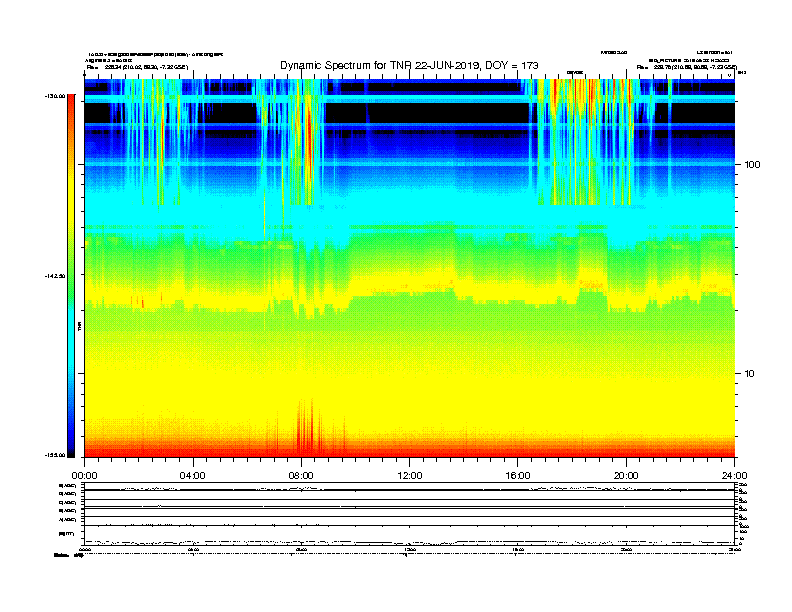This screenshot has height=612, width=792.
Task: Click the 'Dynamic Spectrum for TNR 22-JUN-2019' title
Action: pos(409,65)
